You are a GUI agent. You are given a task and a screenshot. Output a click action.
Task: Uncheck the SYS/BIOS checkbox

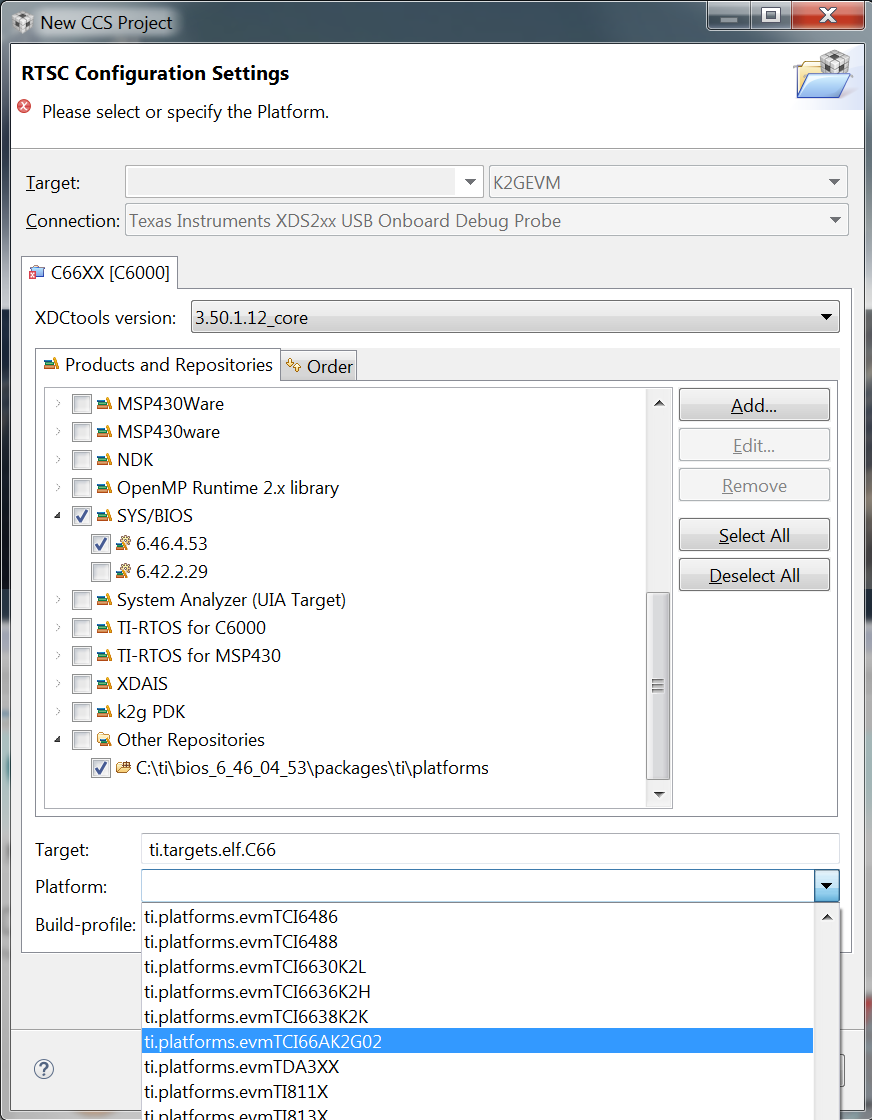[x=82, y=516]
